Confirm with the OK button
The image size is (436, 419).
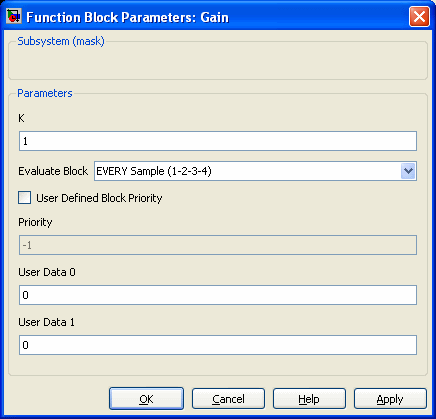point(146,399)
